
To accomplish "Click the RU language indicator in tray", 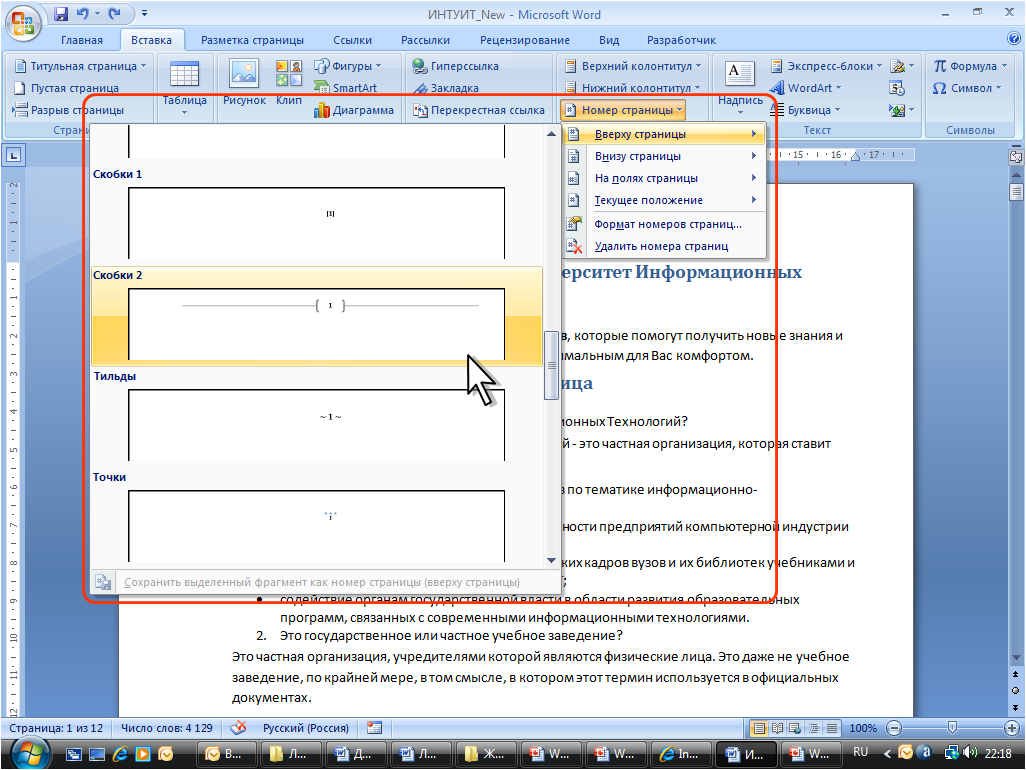I will 860,752.
